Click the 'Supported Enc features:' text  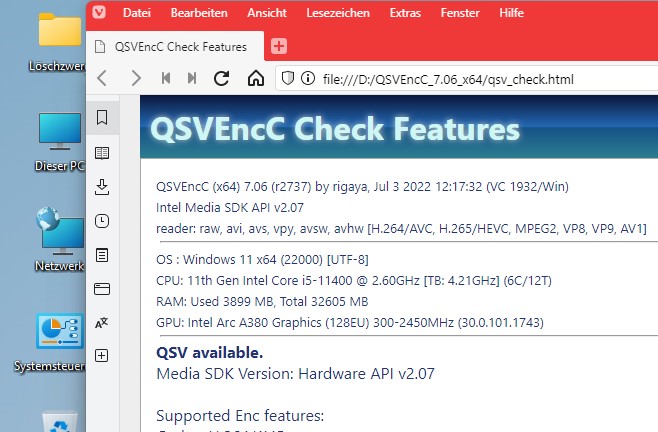[x=240, y=416]
